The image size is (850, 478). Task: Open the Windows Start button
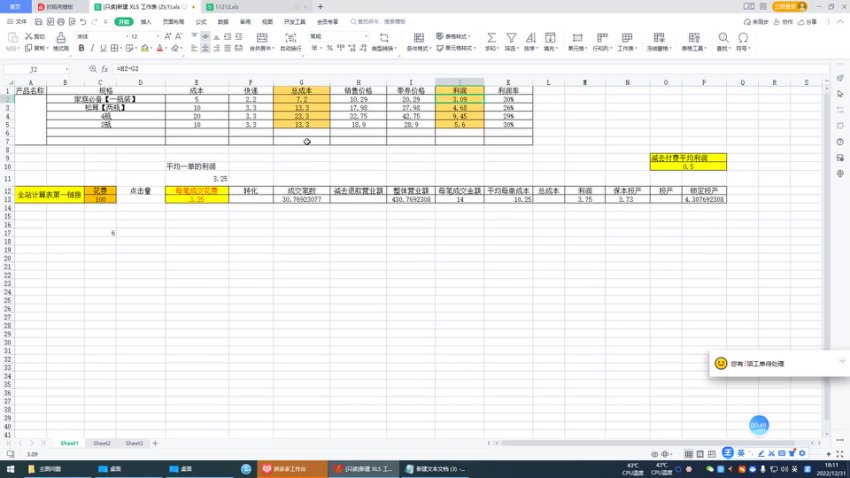click(10, 469)
